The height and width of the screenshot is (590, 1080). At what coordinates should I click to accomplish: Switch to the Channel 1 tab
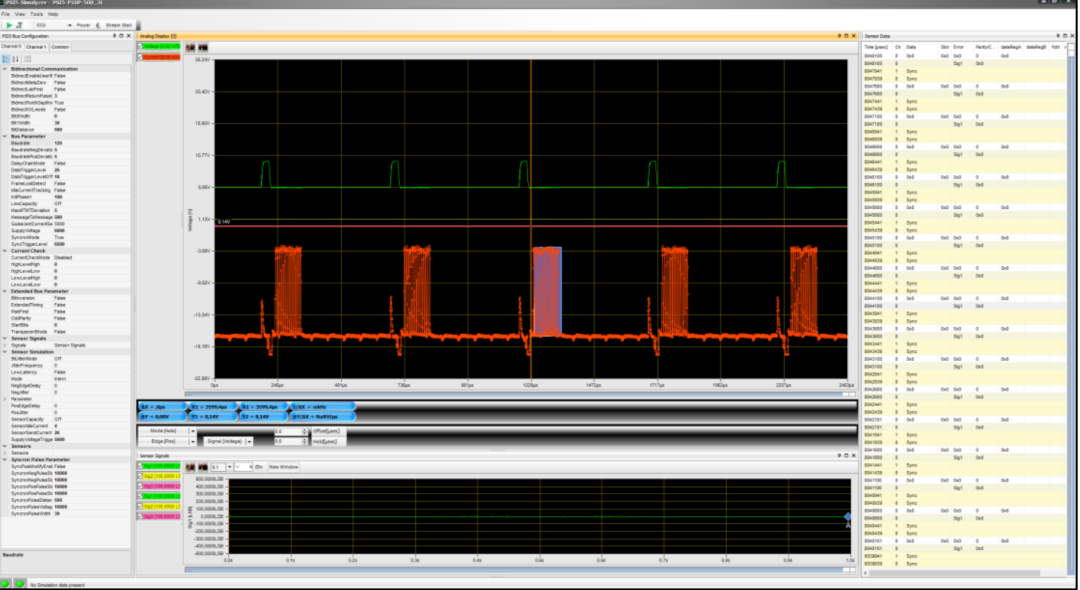(x=36, y=47)
